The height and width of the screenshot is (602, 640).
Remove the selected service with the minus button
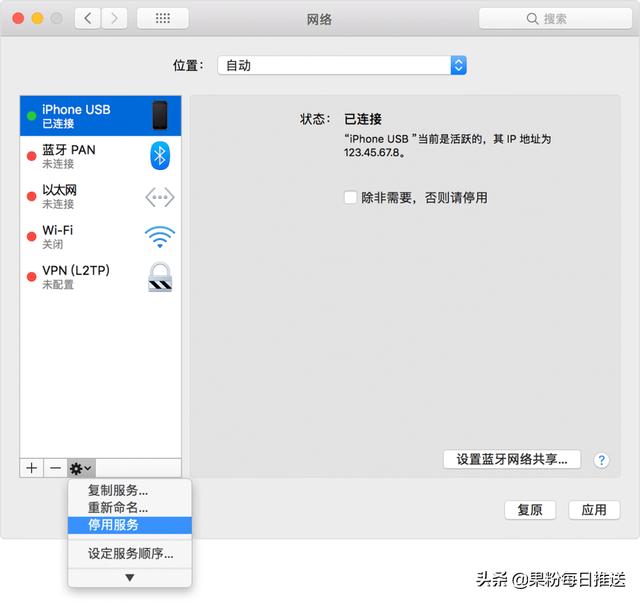(55, 468)
